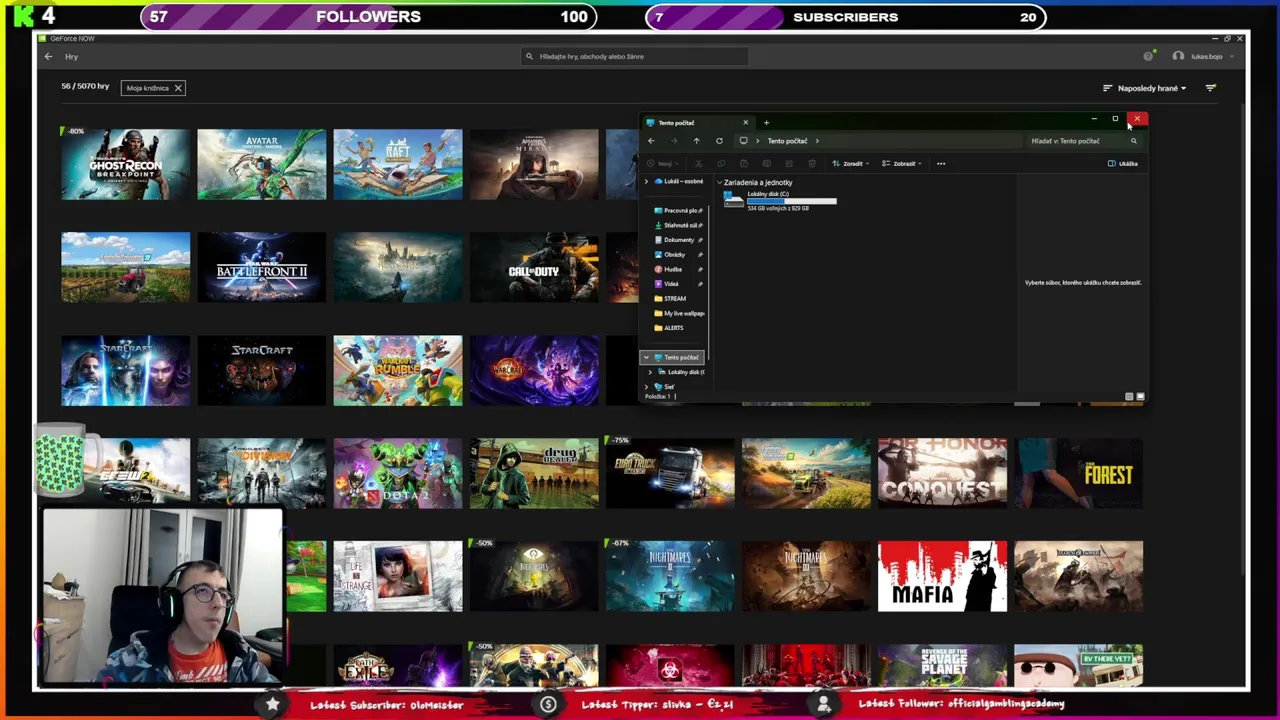
Task: Open lukas.bojo account menu
Action: 1205,56
